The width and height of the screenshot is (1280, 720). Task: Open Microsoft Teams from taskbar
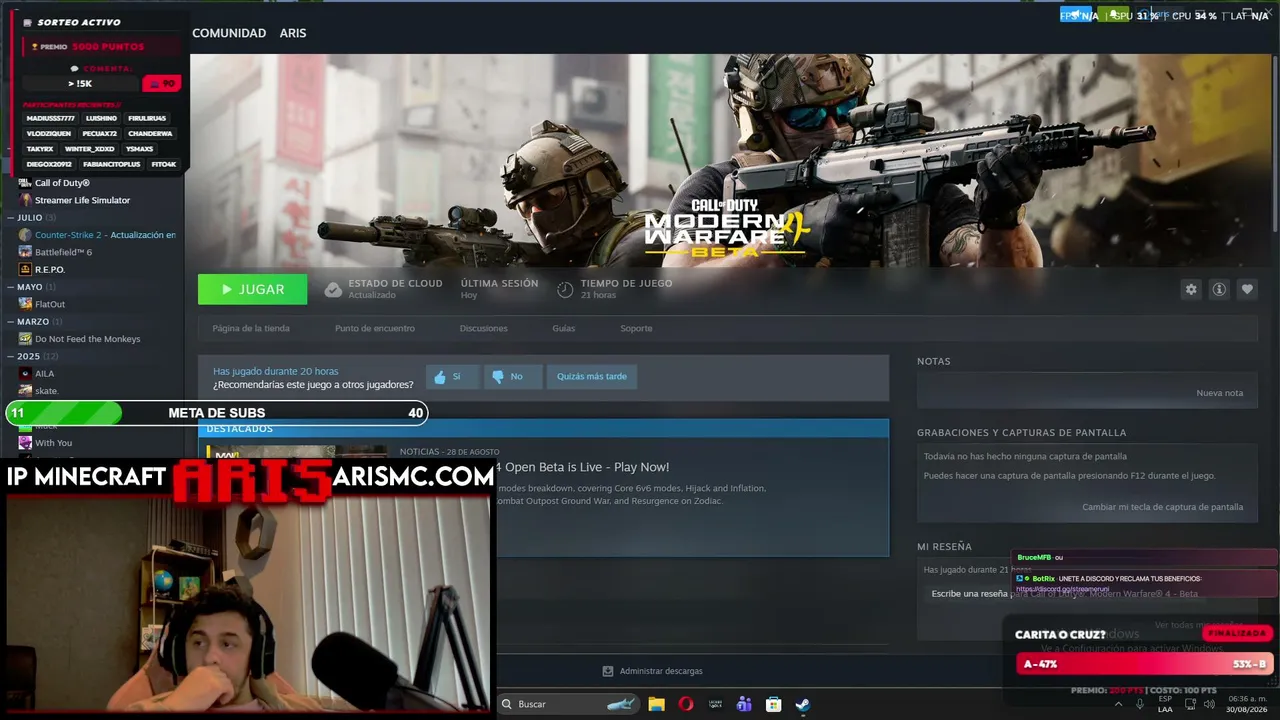click(x=744, y=704)
